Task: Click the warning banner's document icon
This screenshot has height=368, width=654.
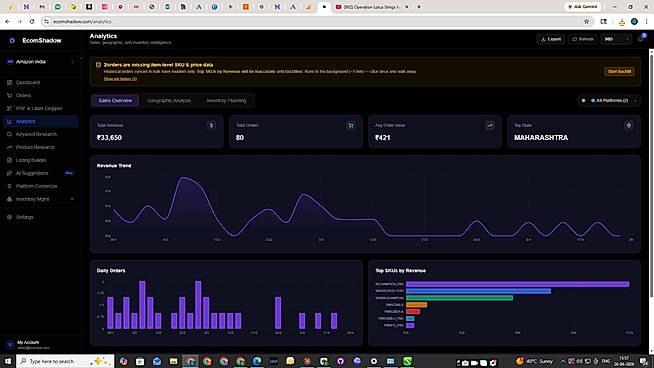Action: click(x=98, y=65)
